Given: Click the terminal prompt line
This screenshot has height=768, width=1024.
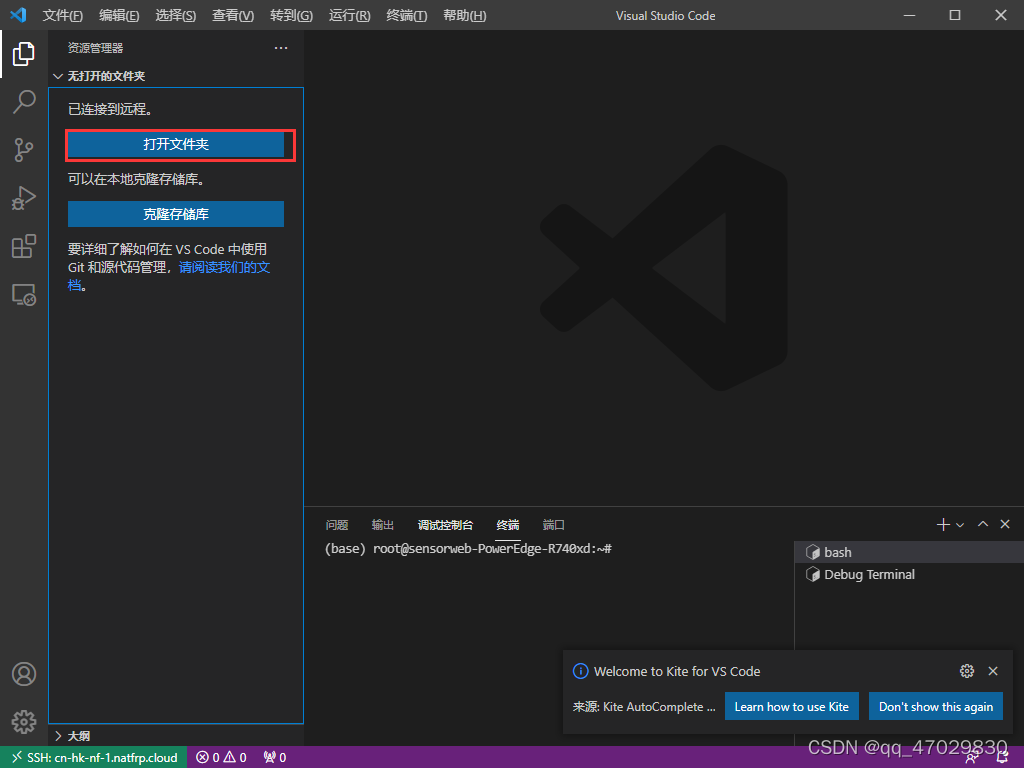Looking at the screenshot, I should [468, 549].
